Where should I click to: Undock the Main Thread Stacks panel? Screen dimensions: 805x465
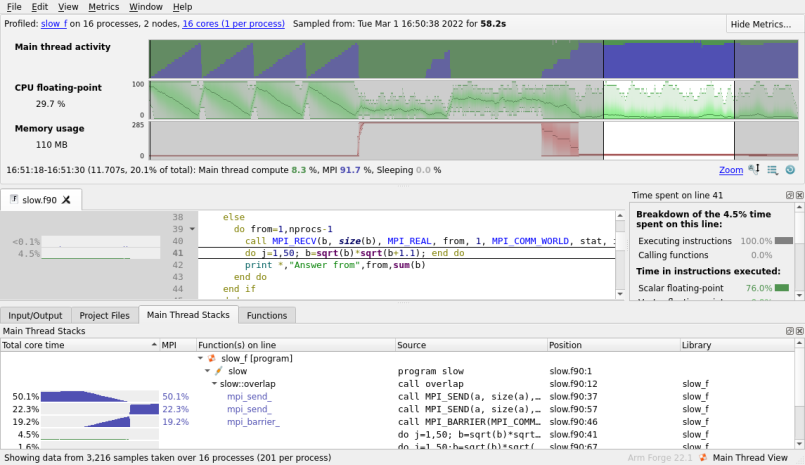(790, 331)
